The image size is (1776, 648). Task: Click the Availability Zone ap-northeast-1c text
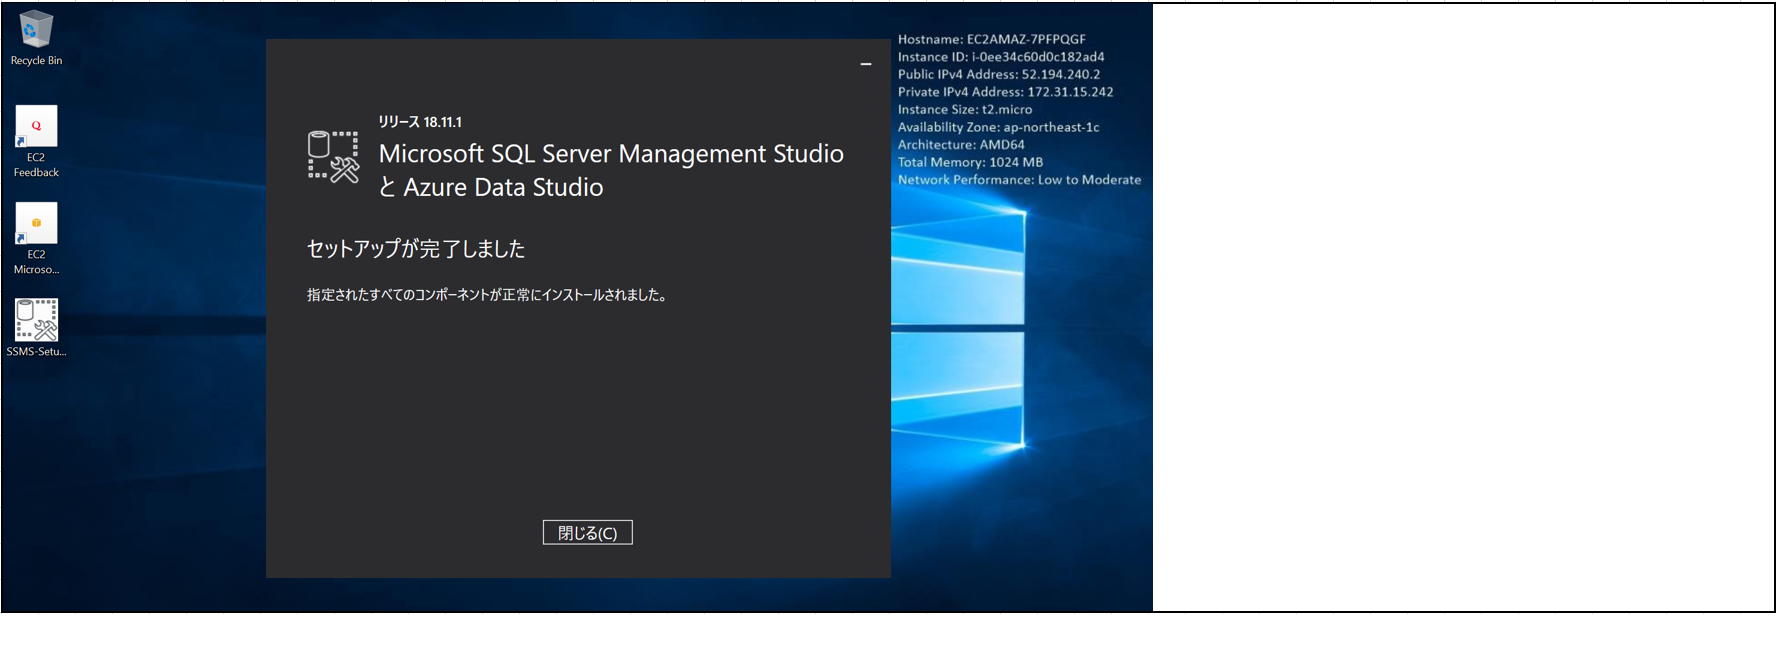(998, 127)
